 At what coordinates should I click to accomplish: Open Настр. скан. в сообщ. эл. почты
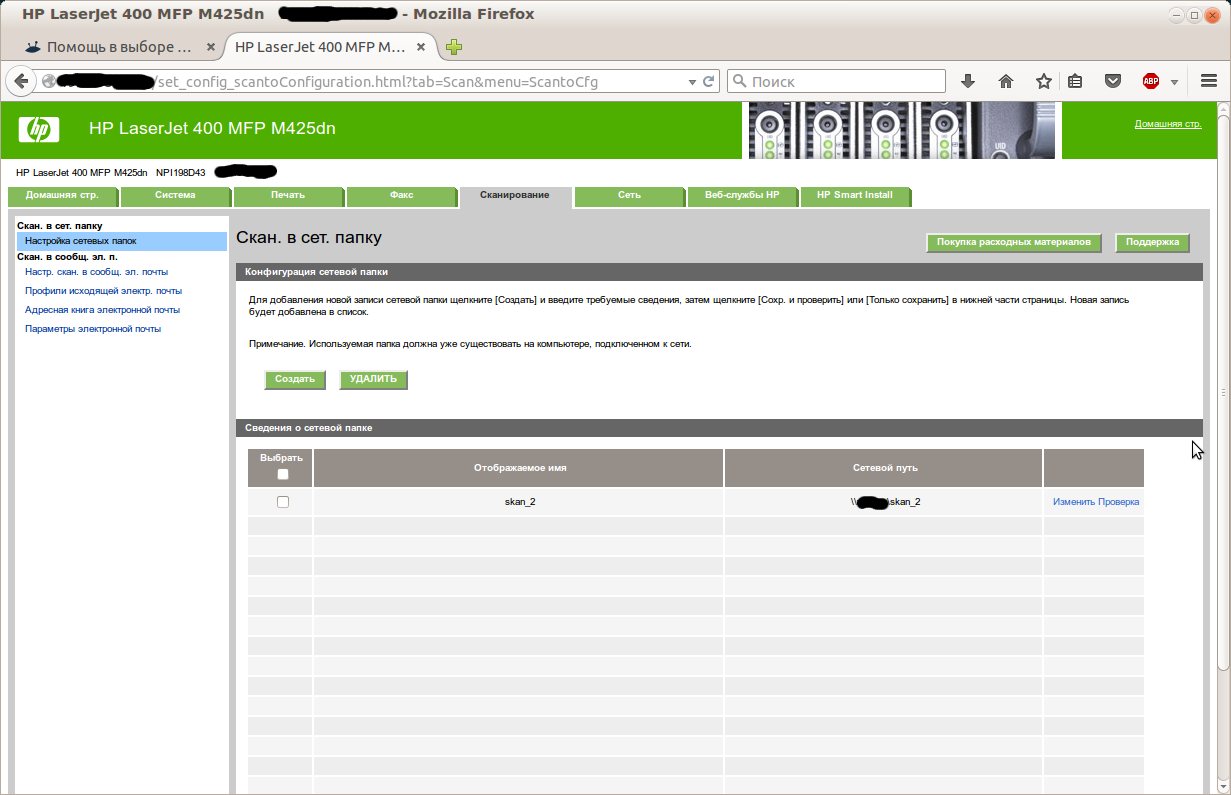(96, 271)
